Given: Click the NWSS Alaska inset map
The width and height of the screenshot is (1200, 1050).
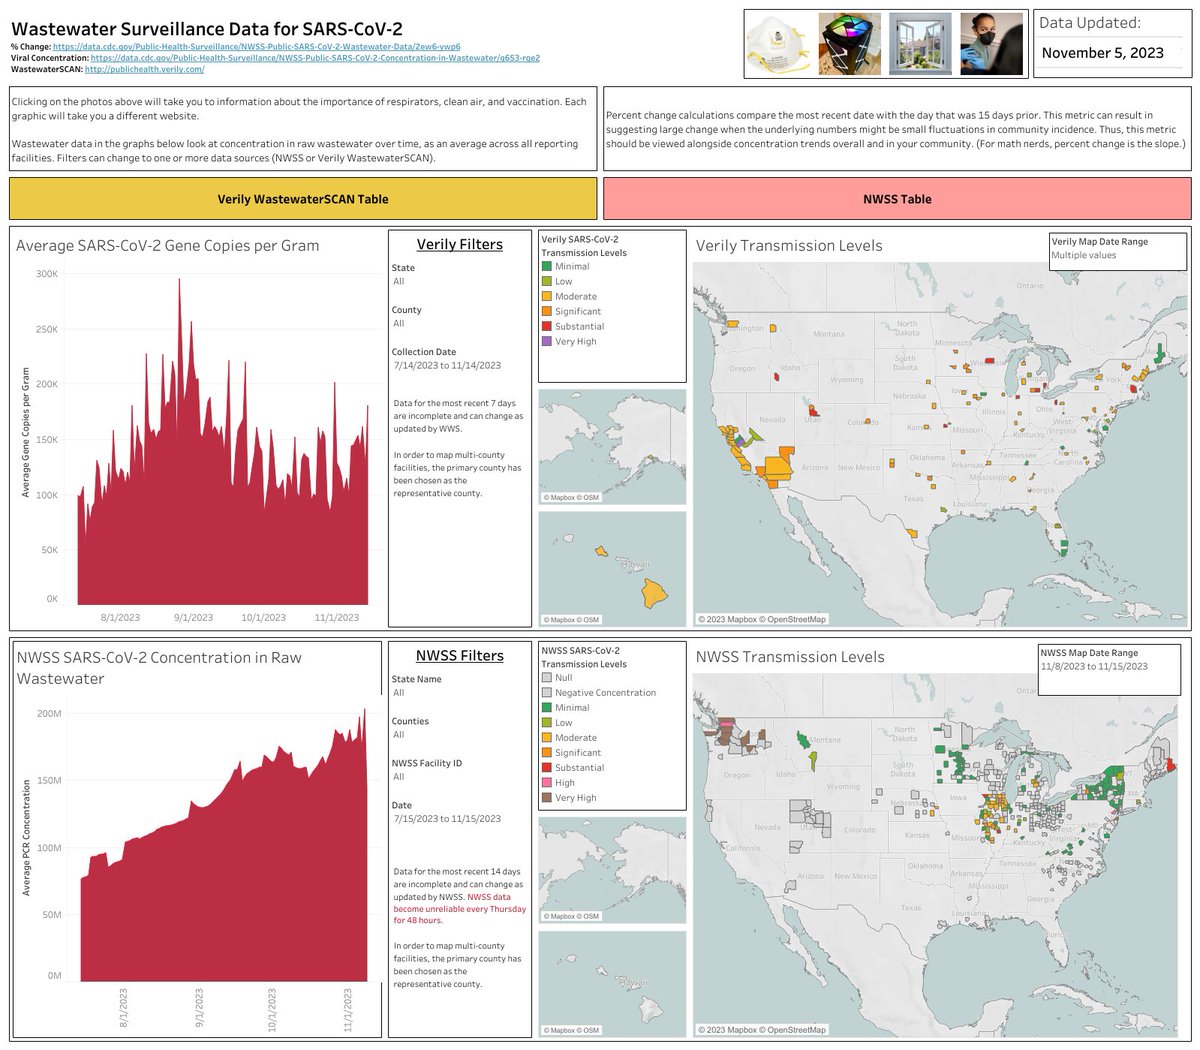Looking at the screenshot, I should (612, 870).
